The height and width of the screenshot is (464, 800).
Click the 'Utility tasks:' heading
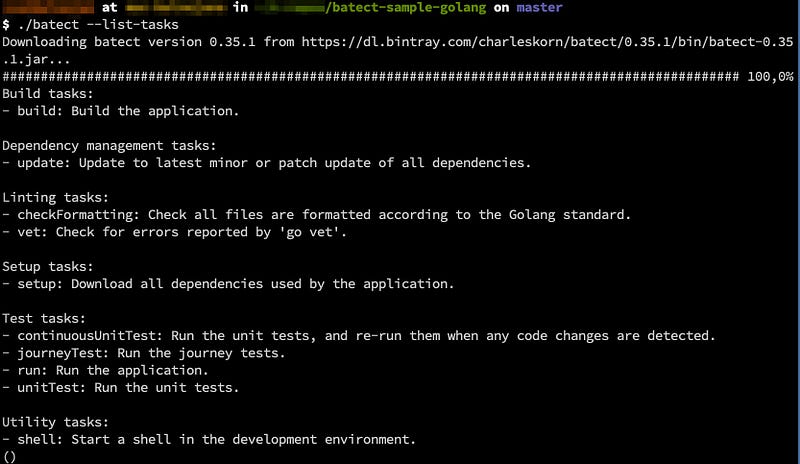point(56,422)
